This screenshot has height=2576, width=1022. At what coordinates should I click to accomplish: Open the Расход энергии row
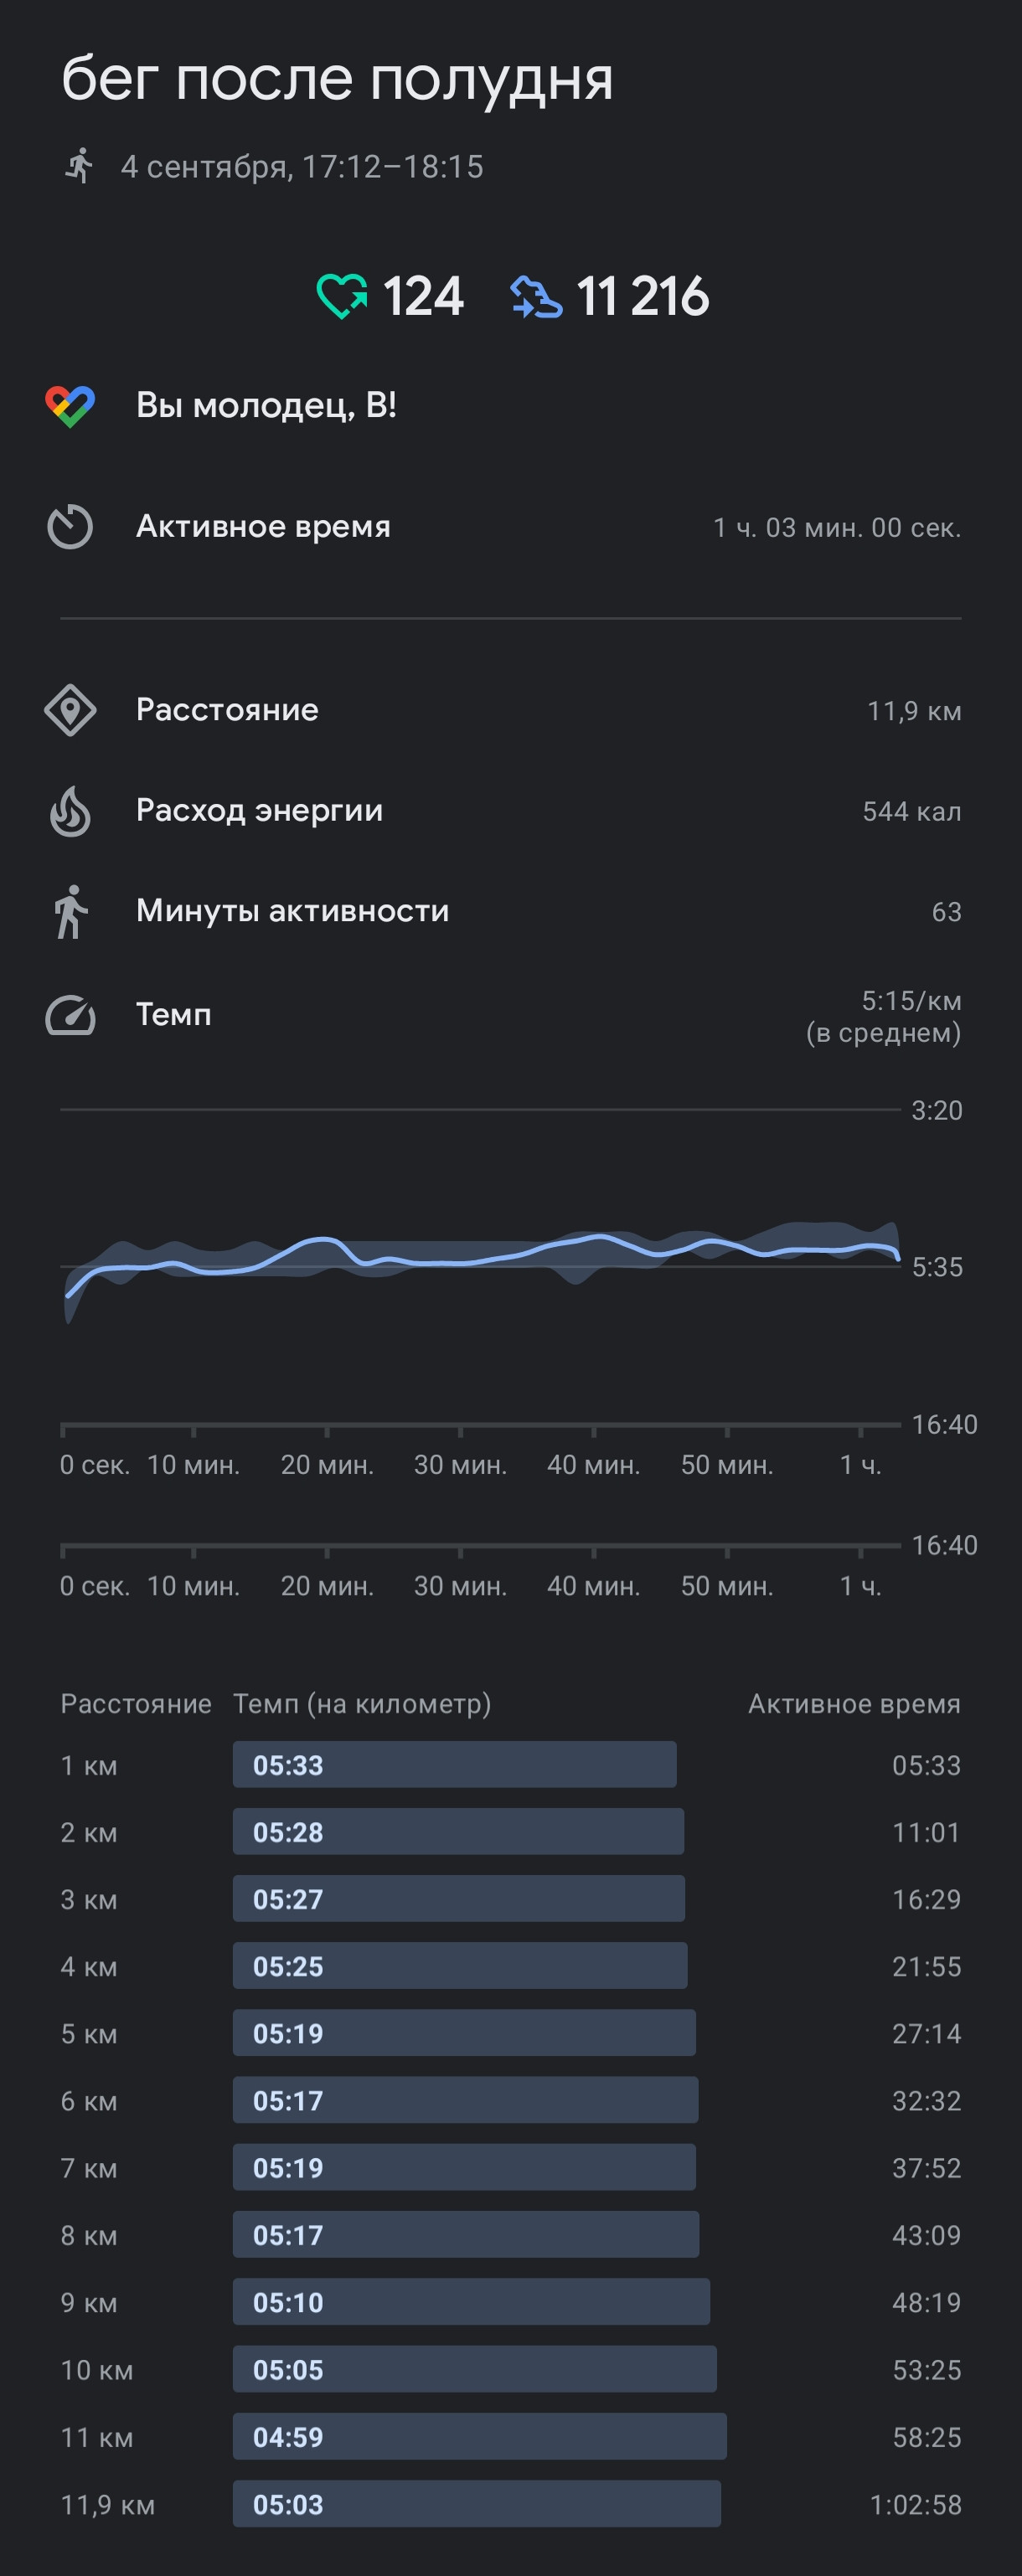tap(511, 811)
